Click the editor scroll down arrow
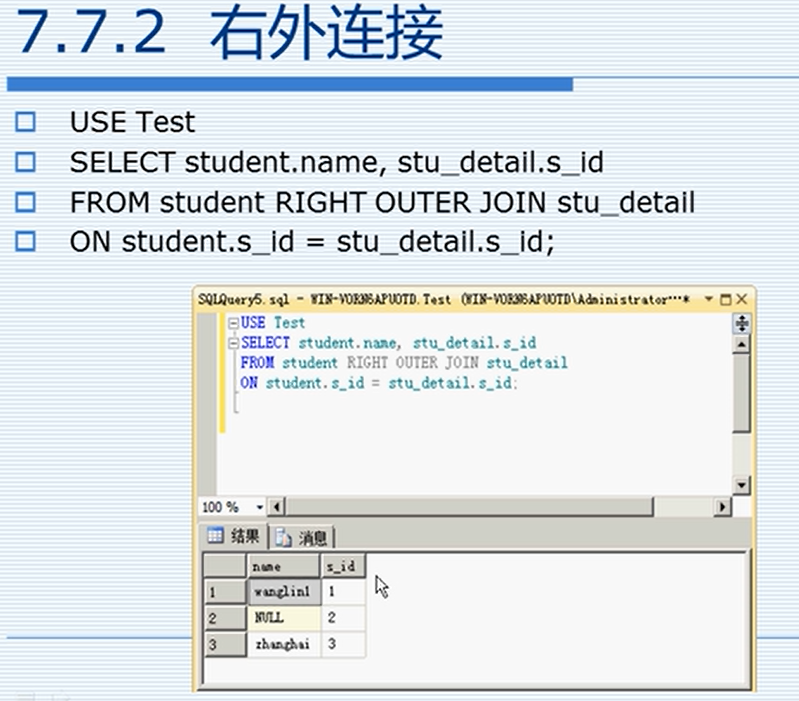This screenshot has height=701, width=799. pyautogui.click(x=741, y=485)
